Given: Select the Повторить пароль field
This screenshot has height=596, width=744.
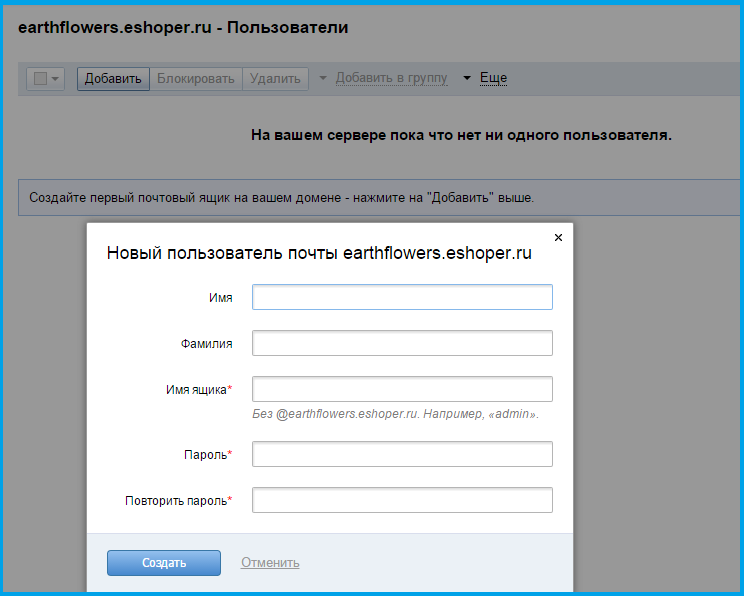Looking at the screenshot, I should coord(402,500).
